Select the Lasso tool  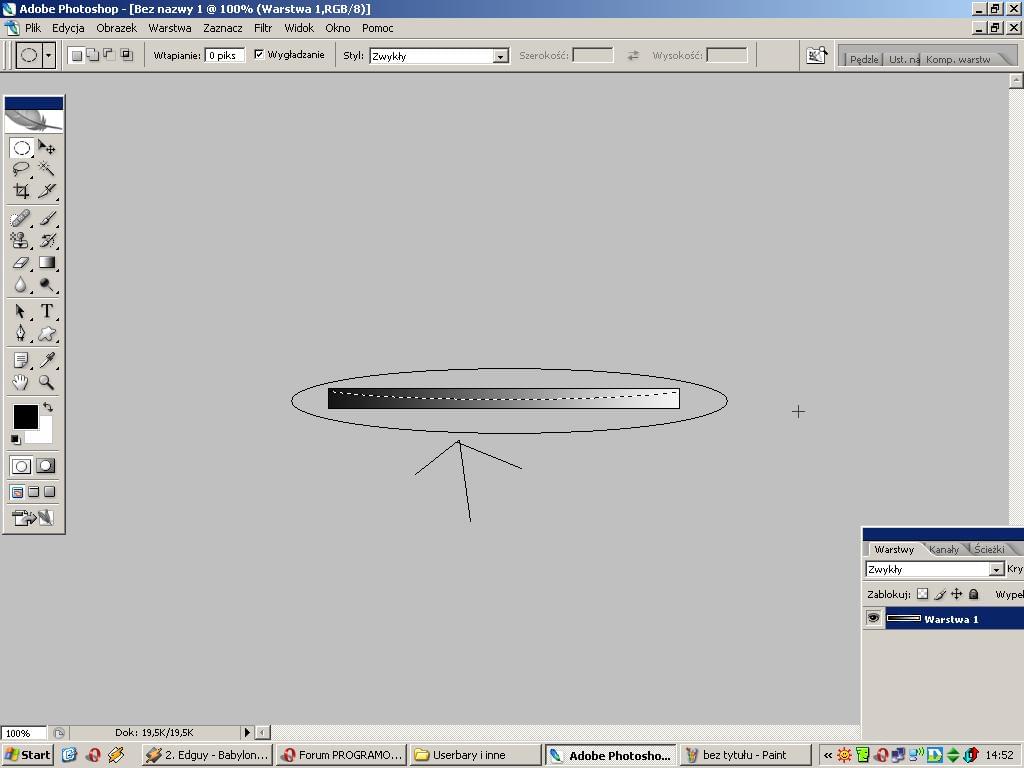(20, 169)
